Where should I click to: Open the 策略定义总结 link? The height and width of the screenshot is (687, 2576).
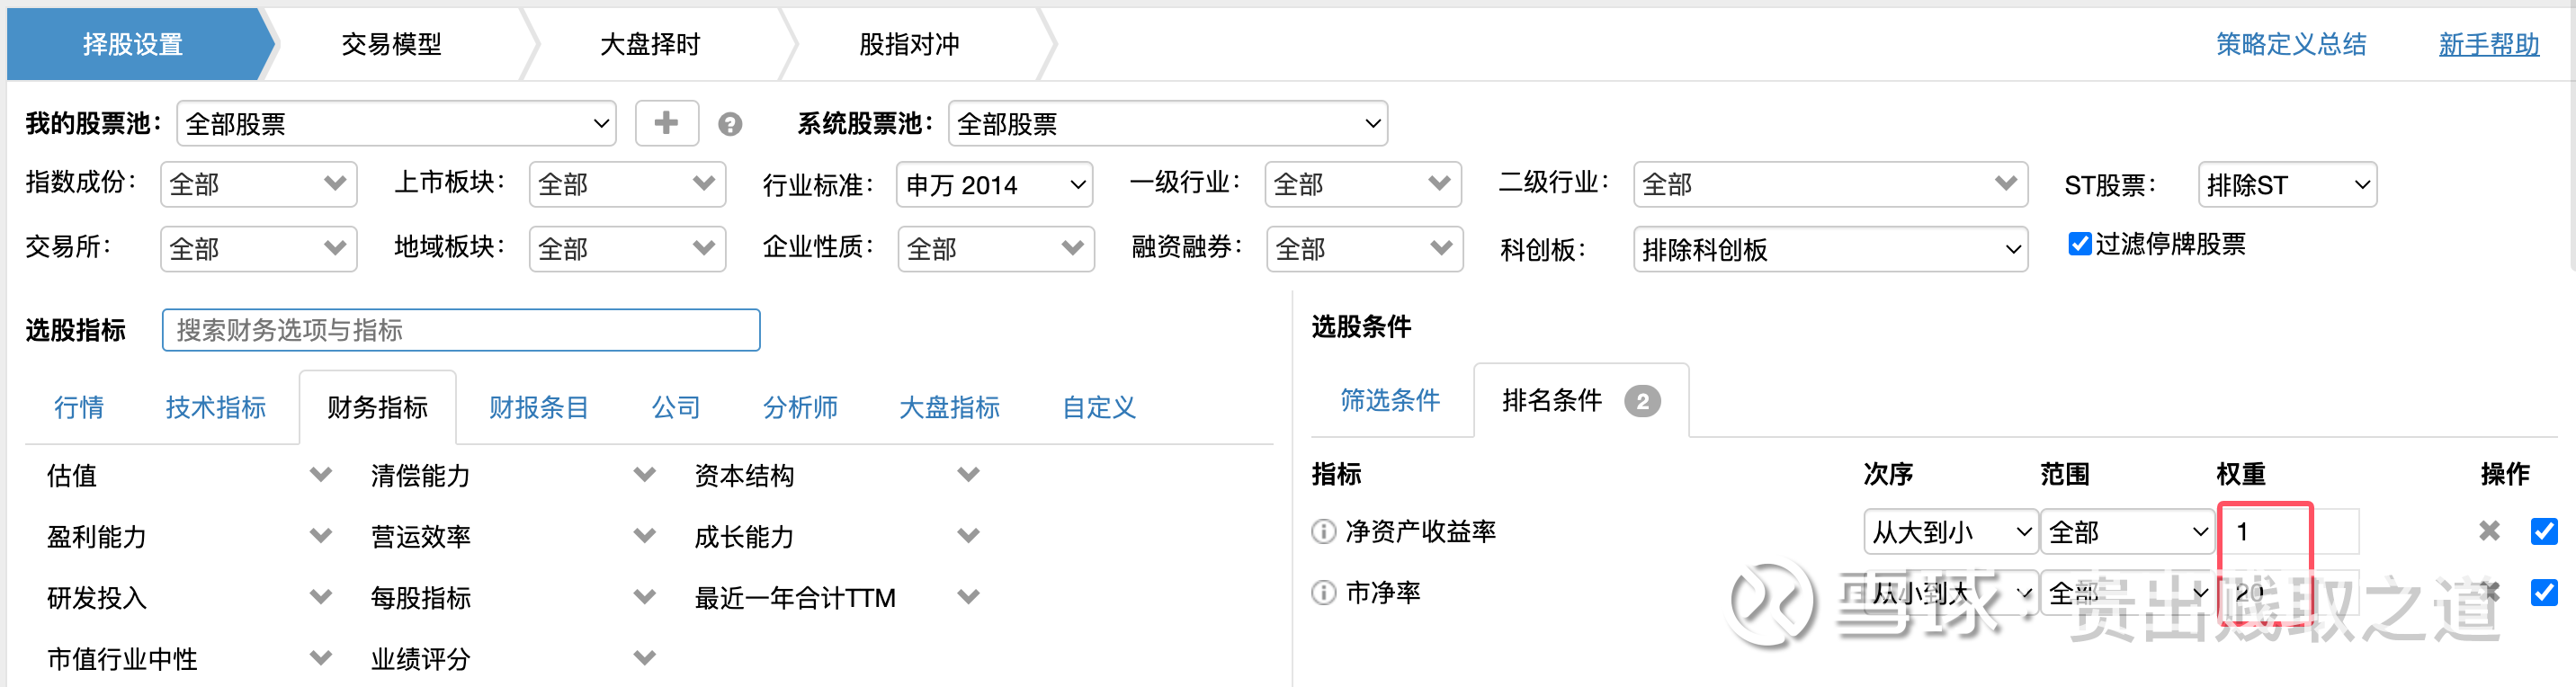(x=2291, y=44)
